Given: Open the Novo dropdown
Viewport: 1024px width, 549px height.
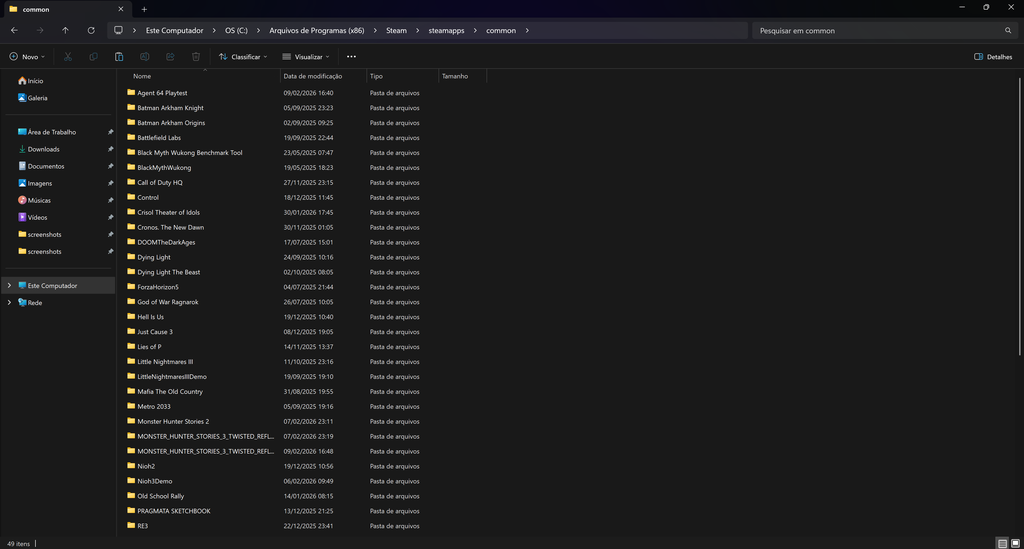Looking at the screenshot, I should [x=27, y=57].
